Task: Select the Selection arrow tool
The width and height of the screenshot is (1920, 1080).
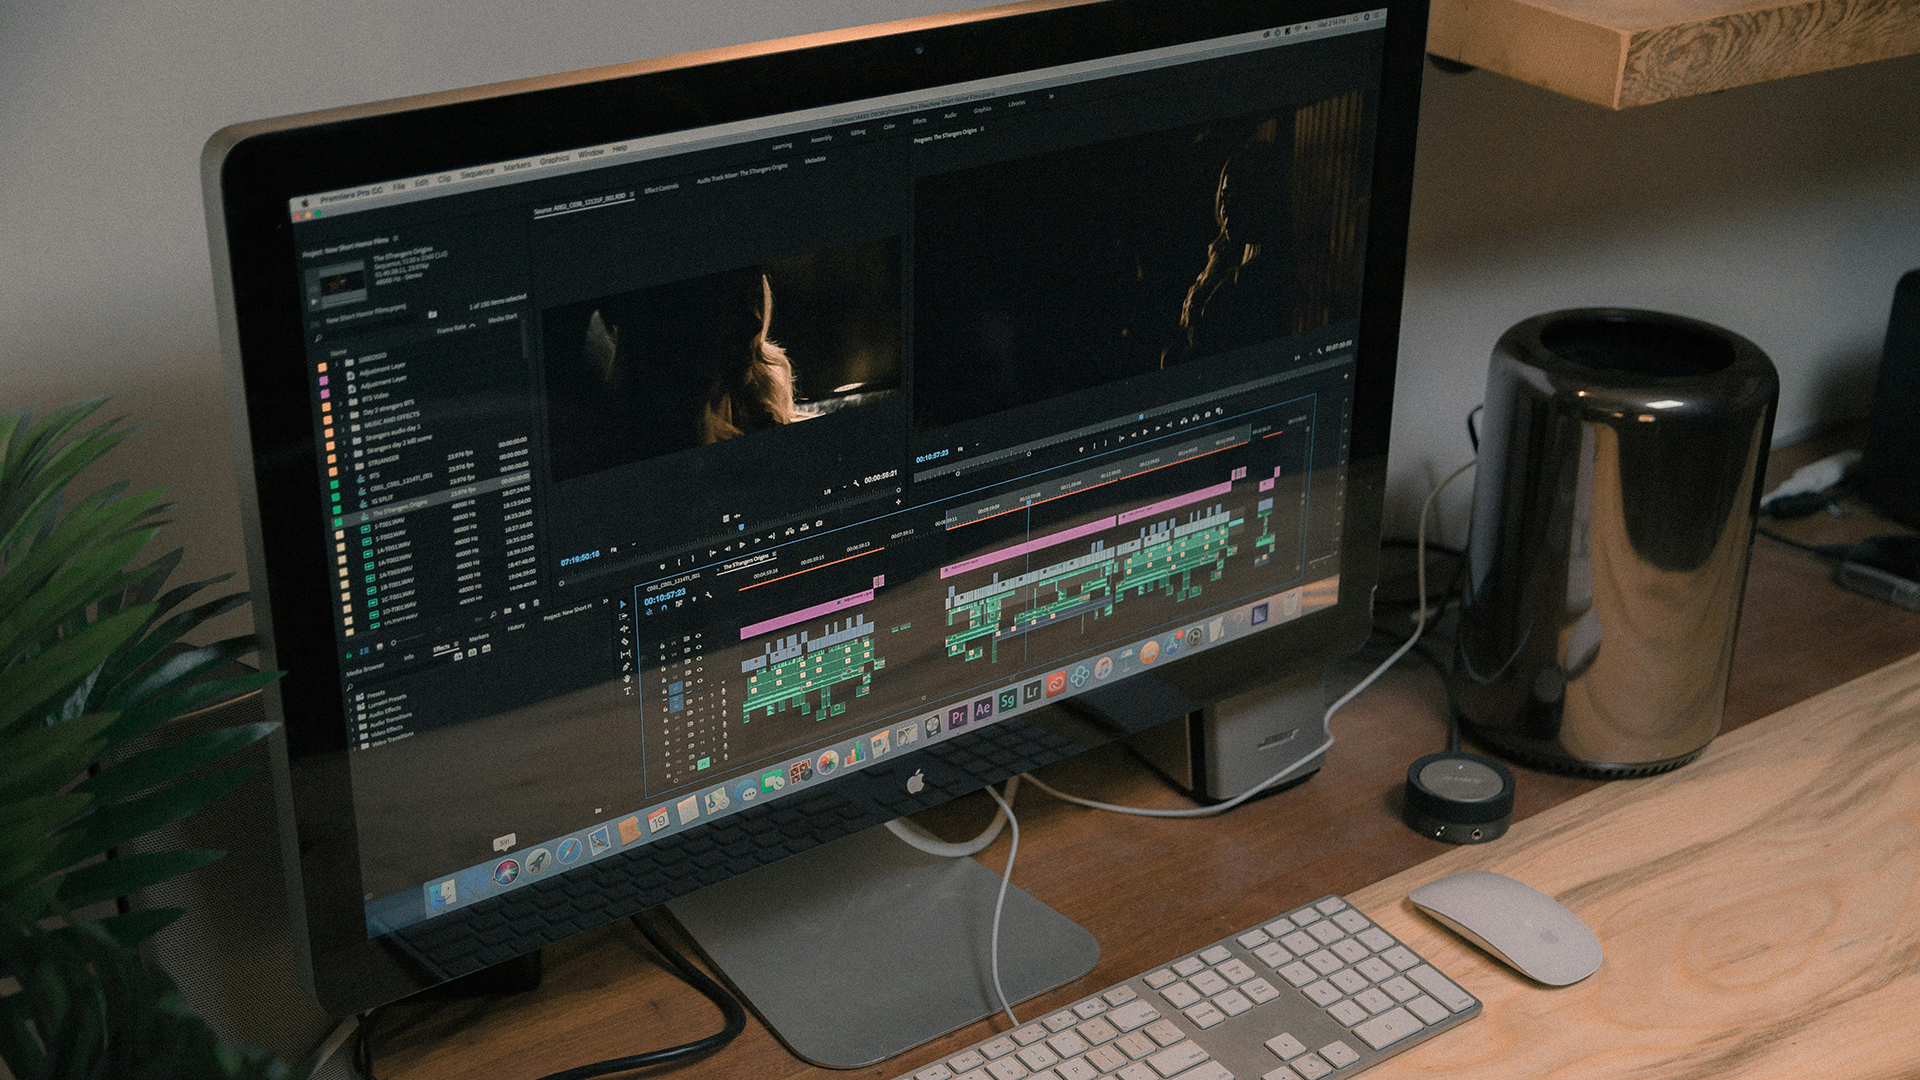Action: tap(621, 604)
